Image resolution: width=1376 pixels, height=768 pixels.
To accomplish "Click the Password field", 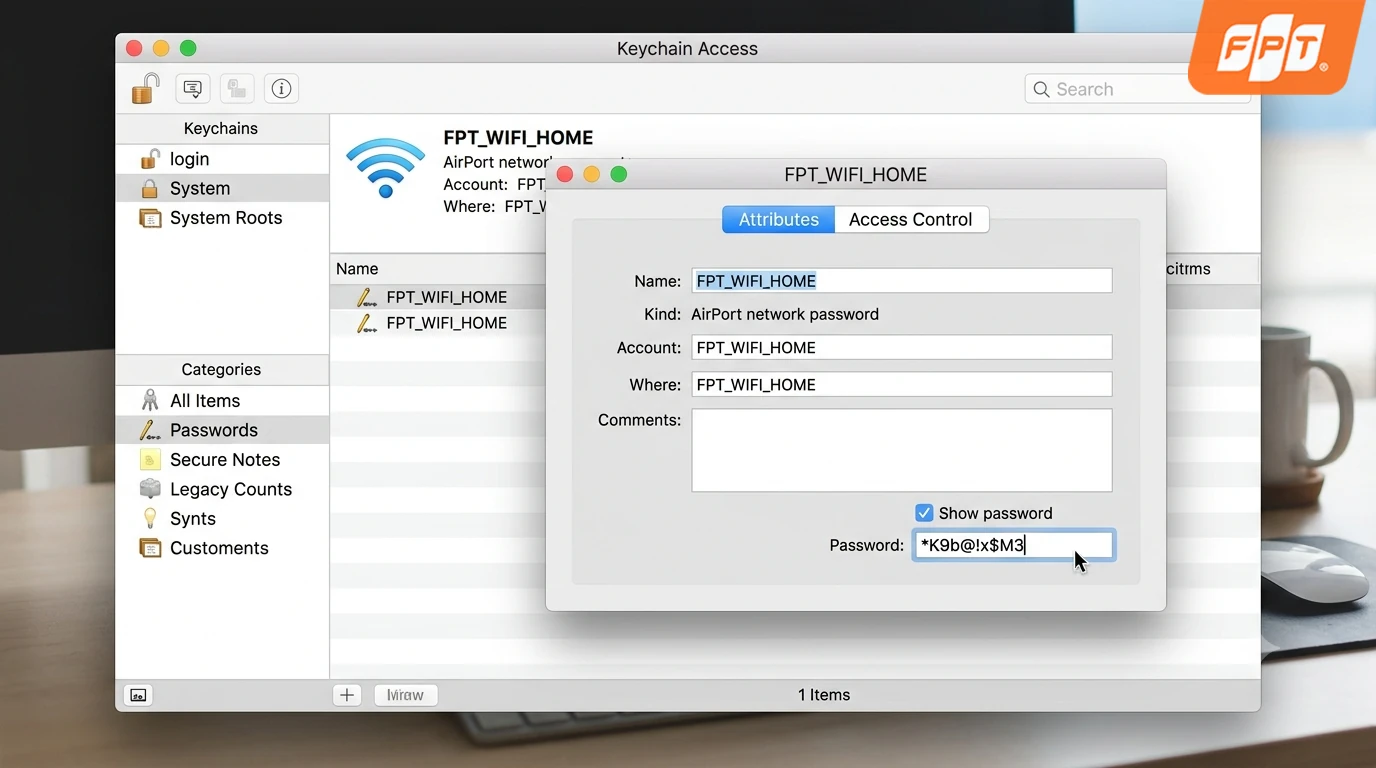I will click(1013, 545).
